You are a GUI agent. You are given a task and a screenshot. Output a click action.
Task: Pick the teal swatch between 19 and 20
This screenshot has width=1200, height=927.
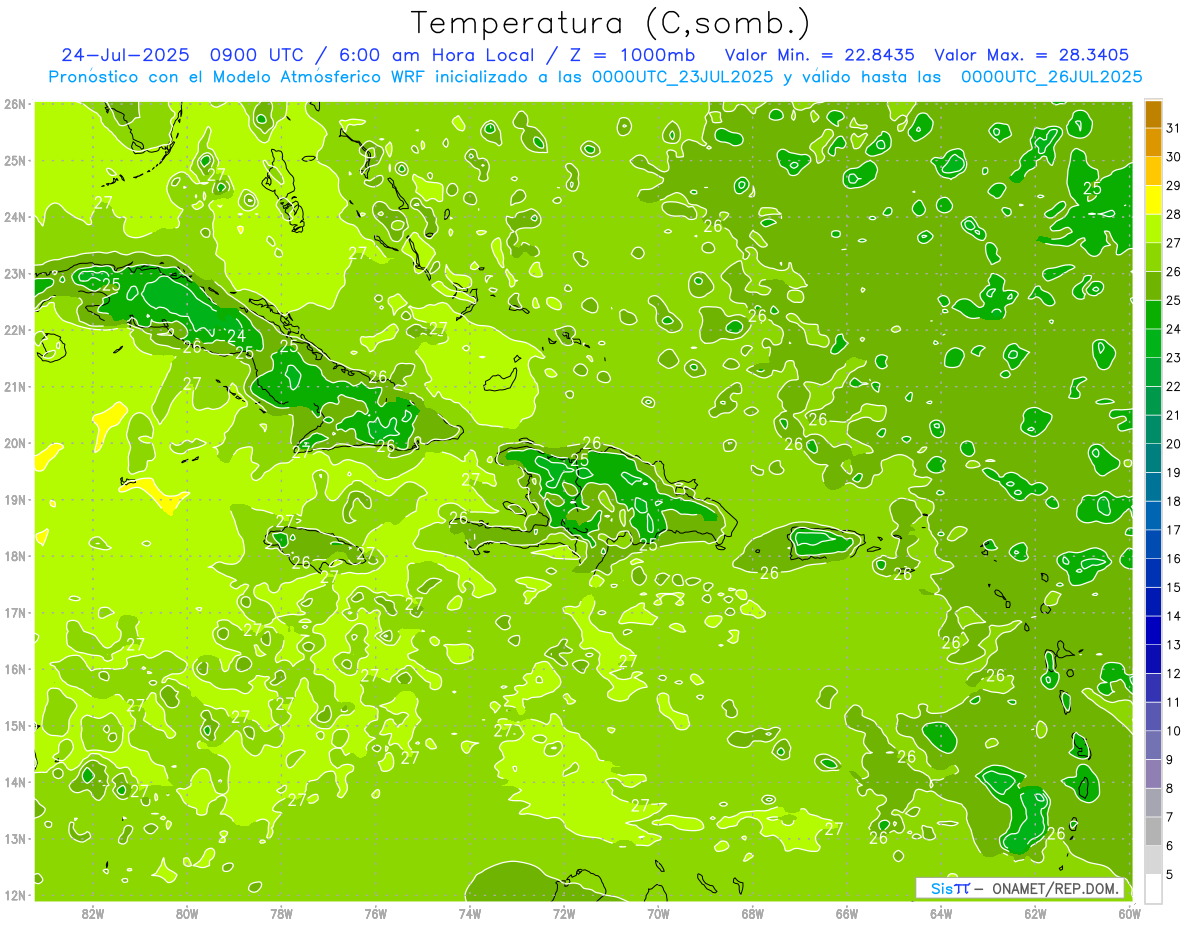(x=1153, y=458)
